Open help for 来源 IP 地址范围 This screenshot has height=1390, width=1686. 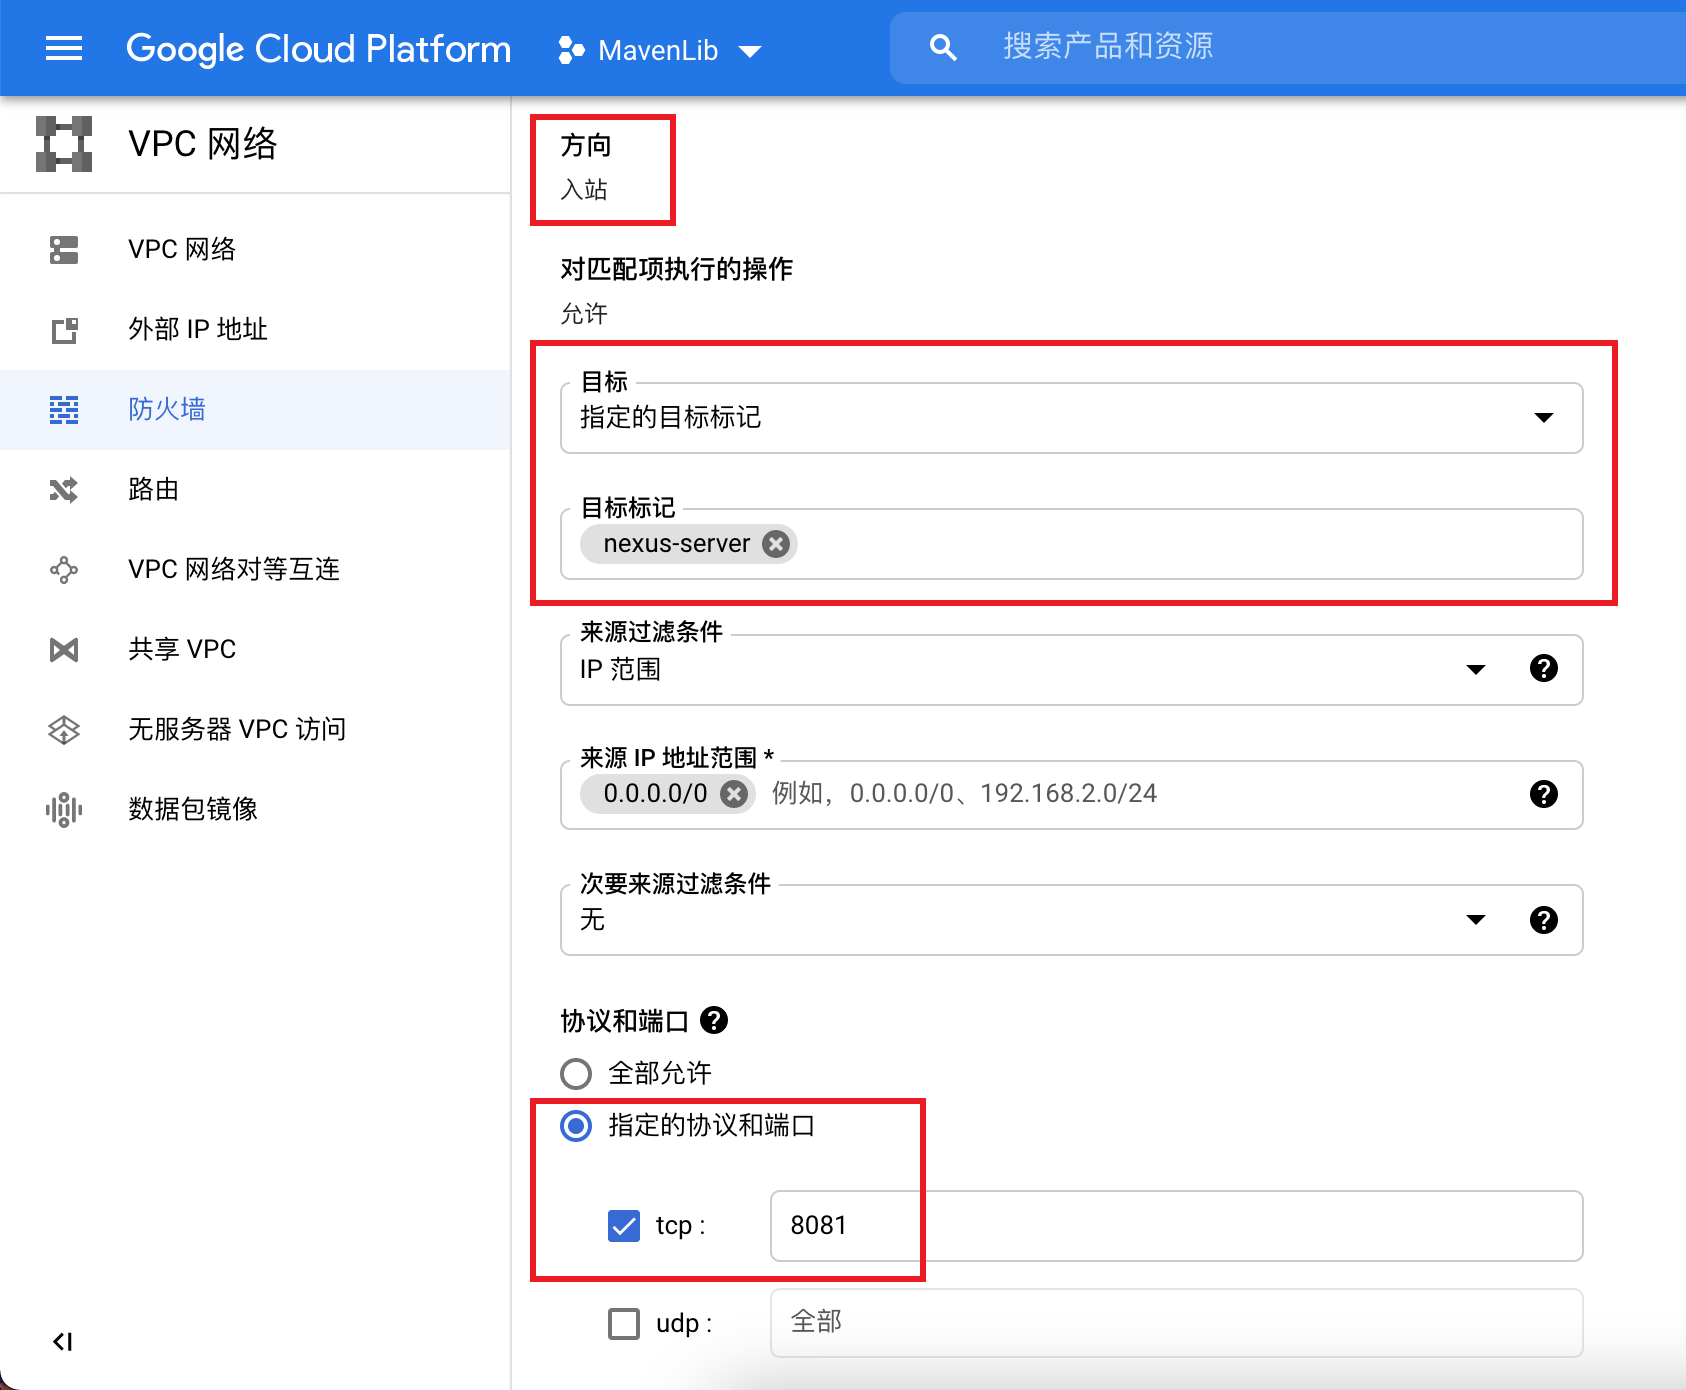pos(1543,794)
